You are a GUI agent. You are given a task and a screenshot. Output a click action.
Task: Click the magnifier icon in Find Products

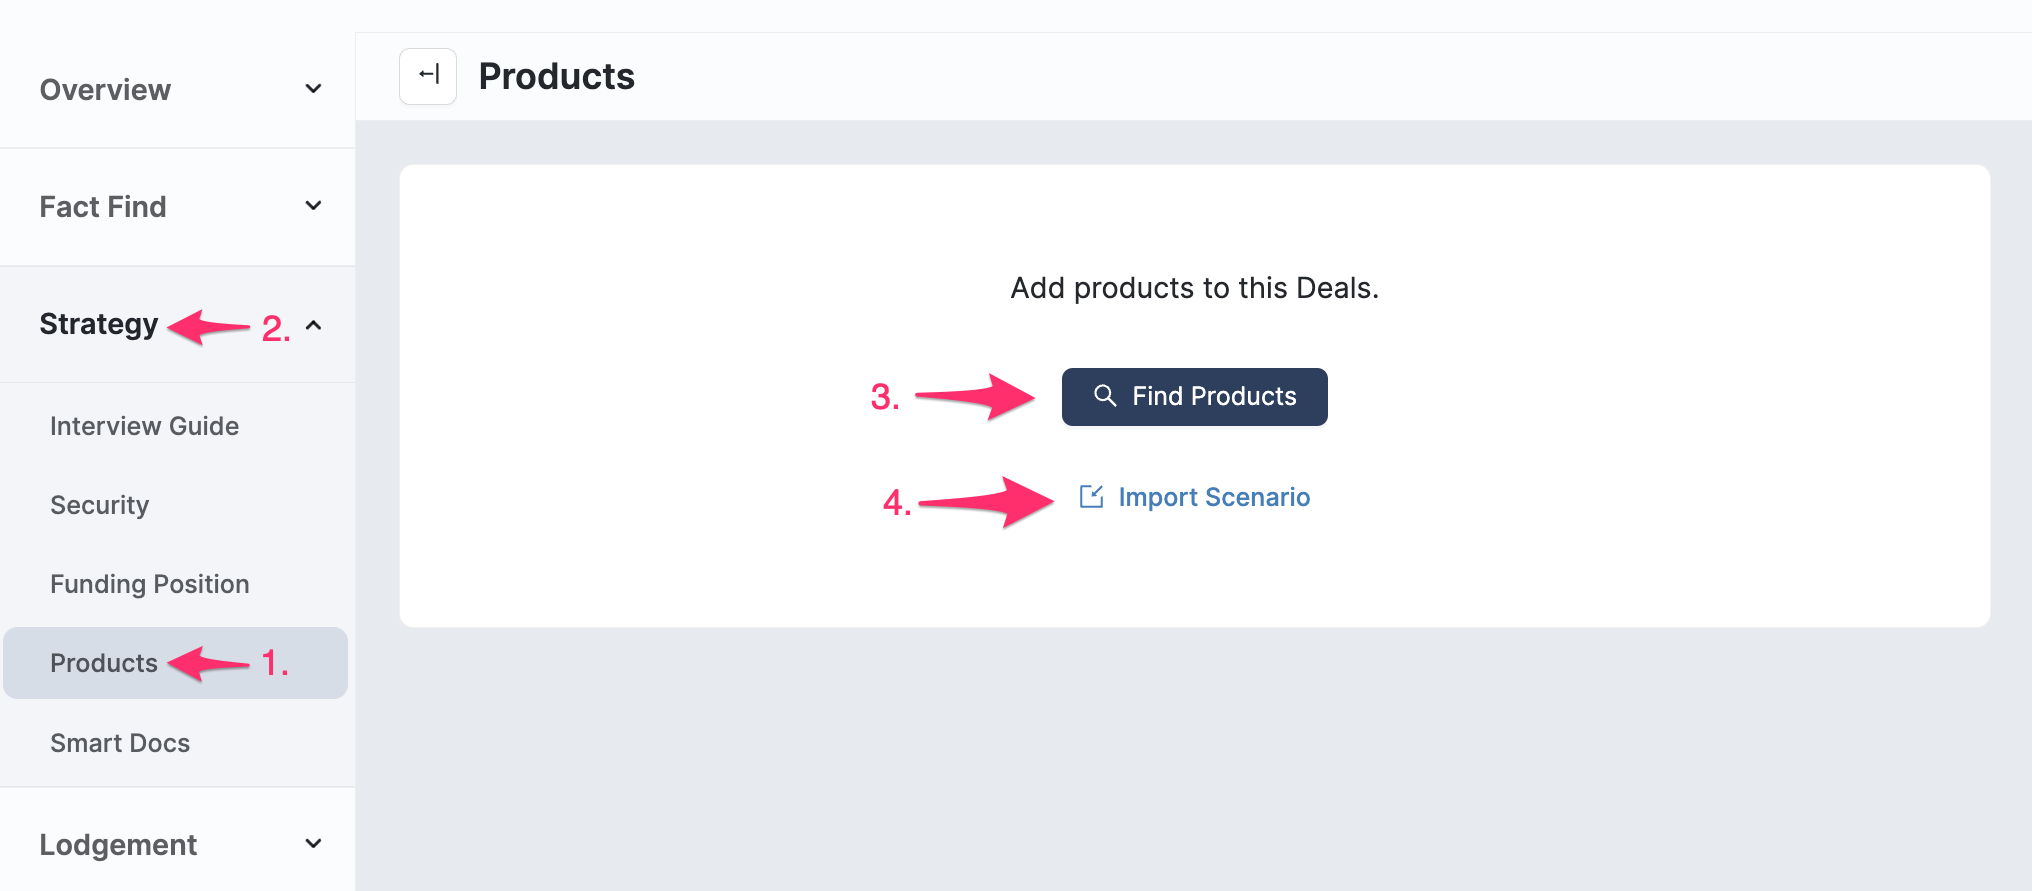tap(1105, 396)
